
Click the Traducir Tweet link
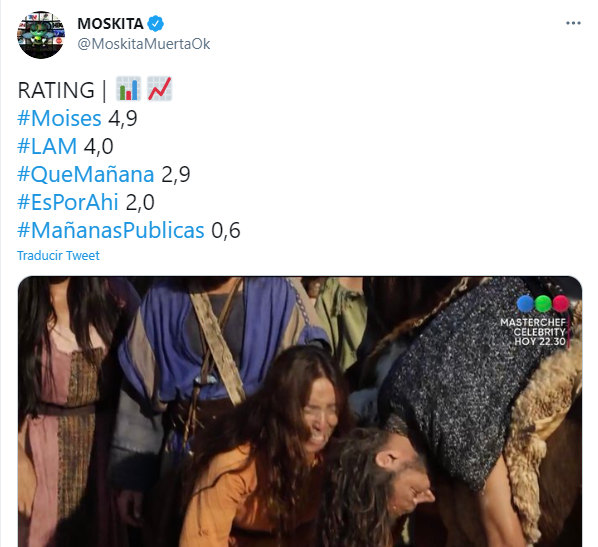point(58,255)
